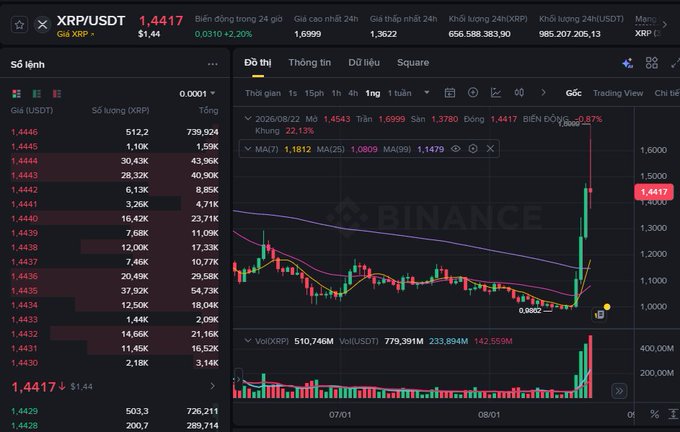
Task: Select ask price 1,4444 row
Action: click(115, 161)
